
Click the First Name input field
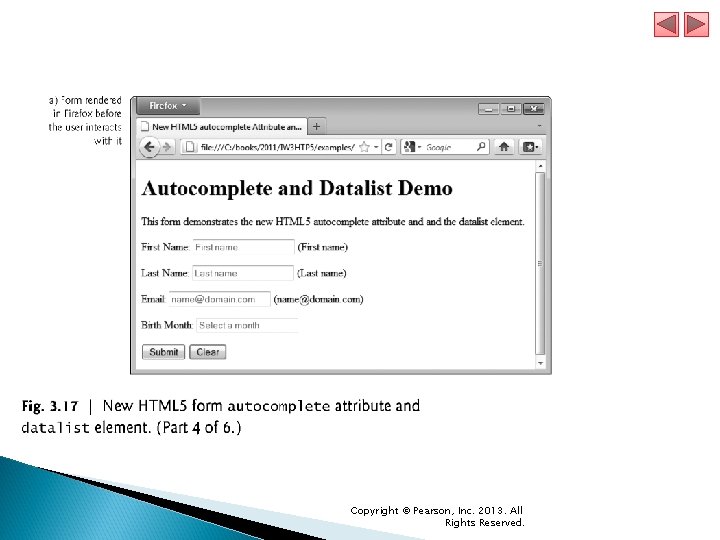[x=243, y=247]
